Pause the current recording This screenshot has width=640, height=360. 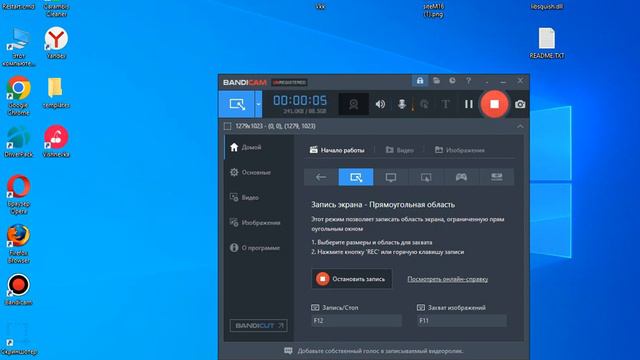pyautogui.click(x=469, y=104)
